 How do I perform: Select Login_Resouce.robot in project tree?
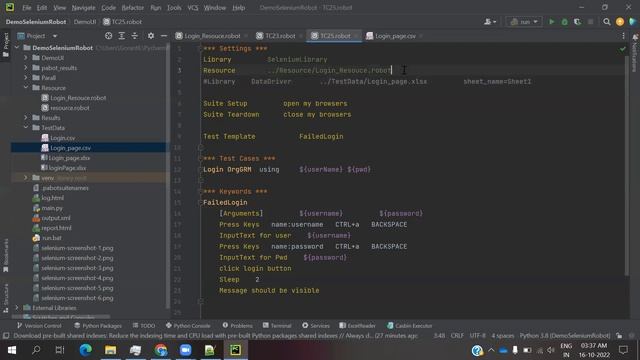click(x=78, y=98)
